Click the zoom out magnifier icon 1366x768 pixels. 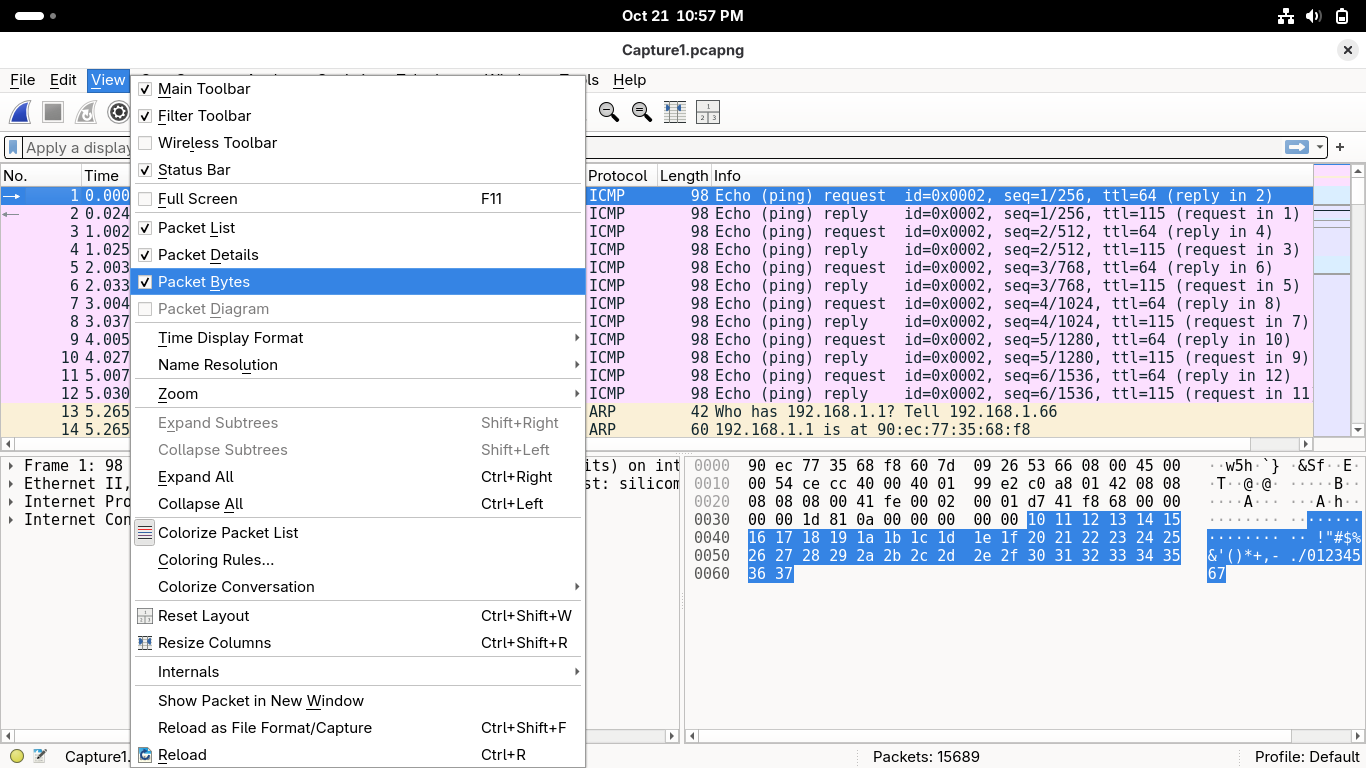(x=608, y=112)
